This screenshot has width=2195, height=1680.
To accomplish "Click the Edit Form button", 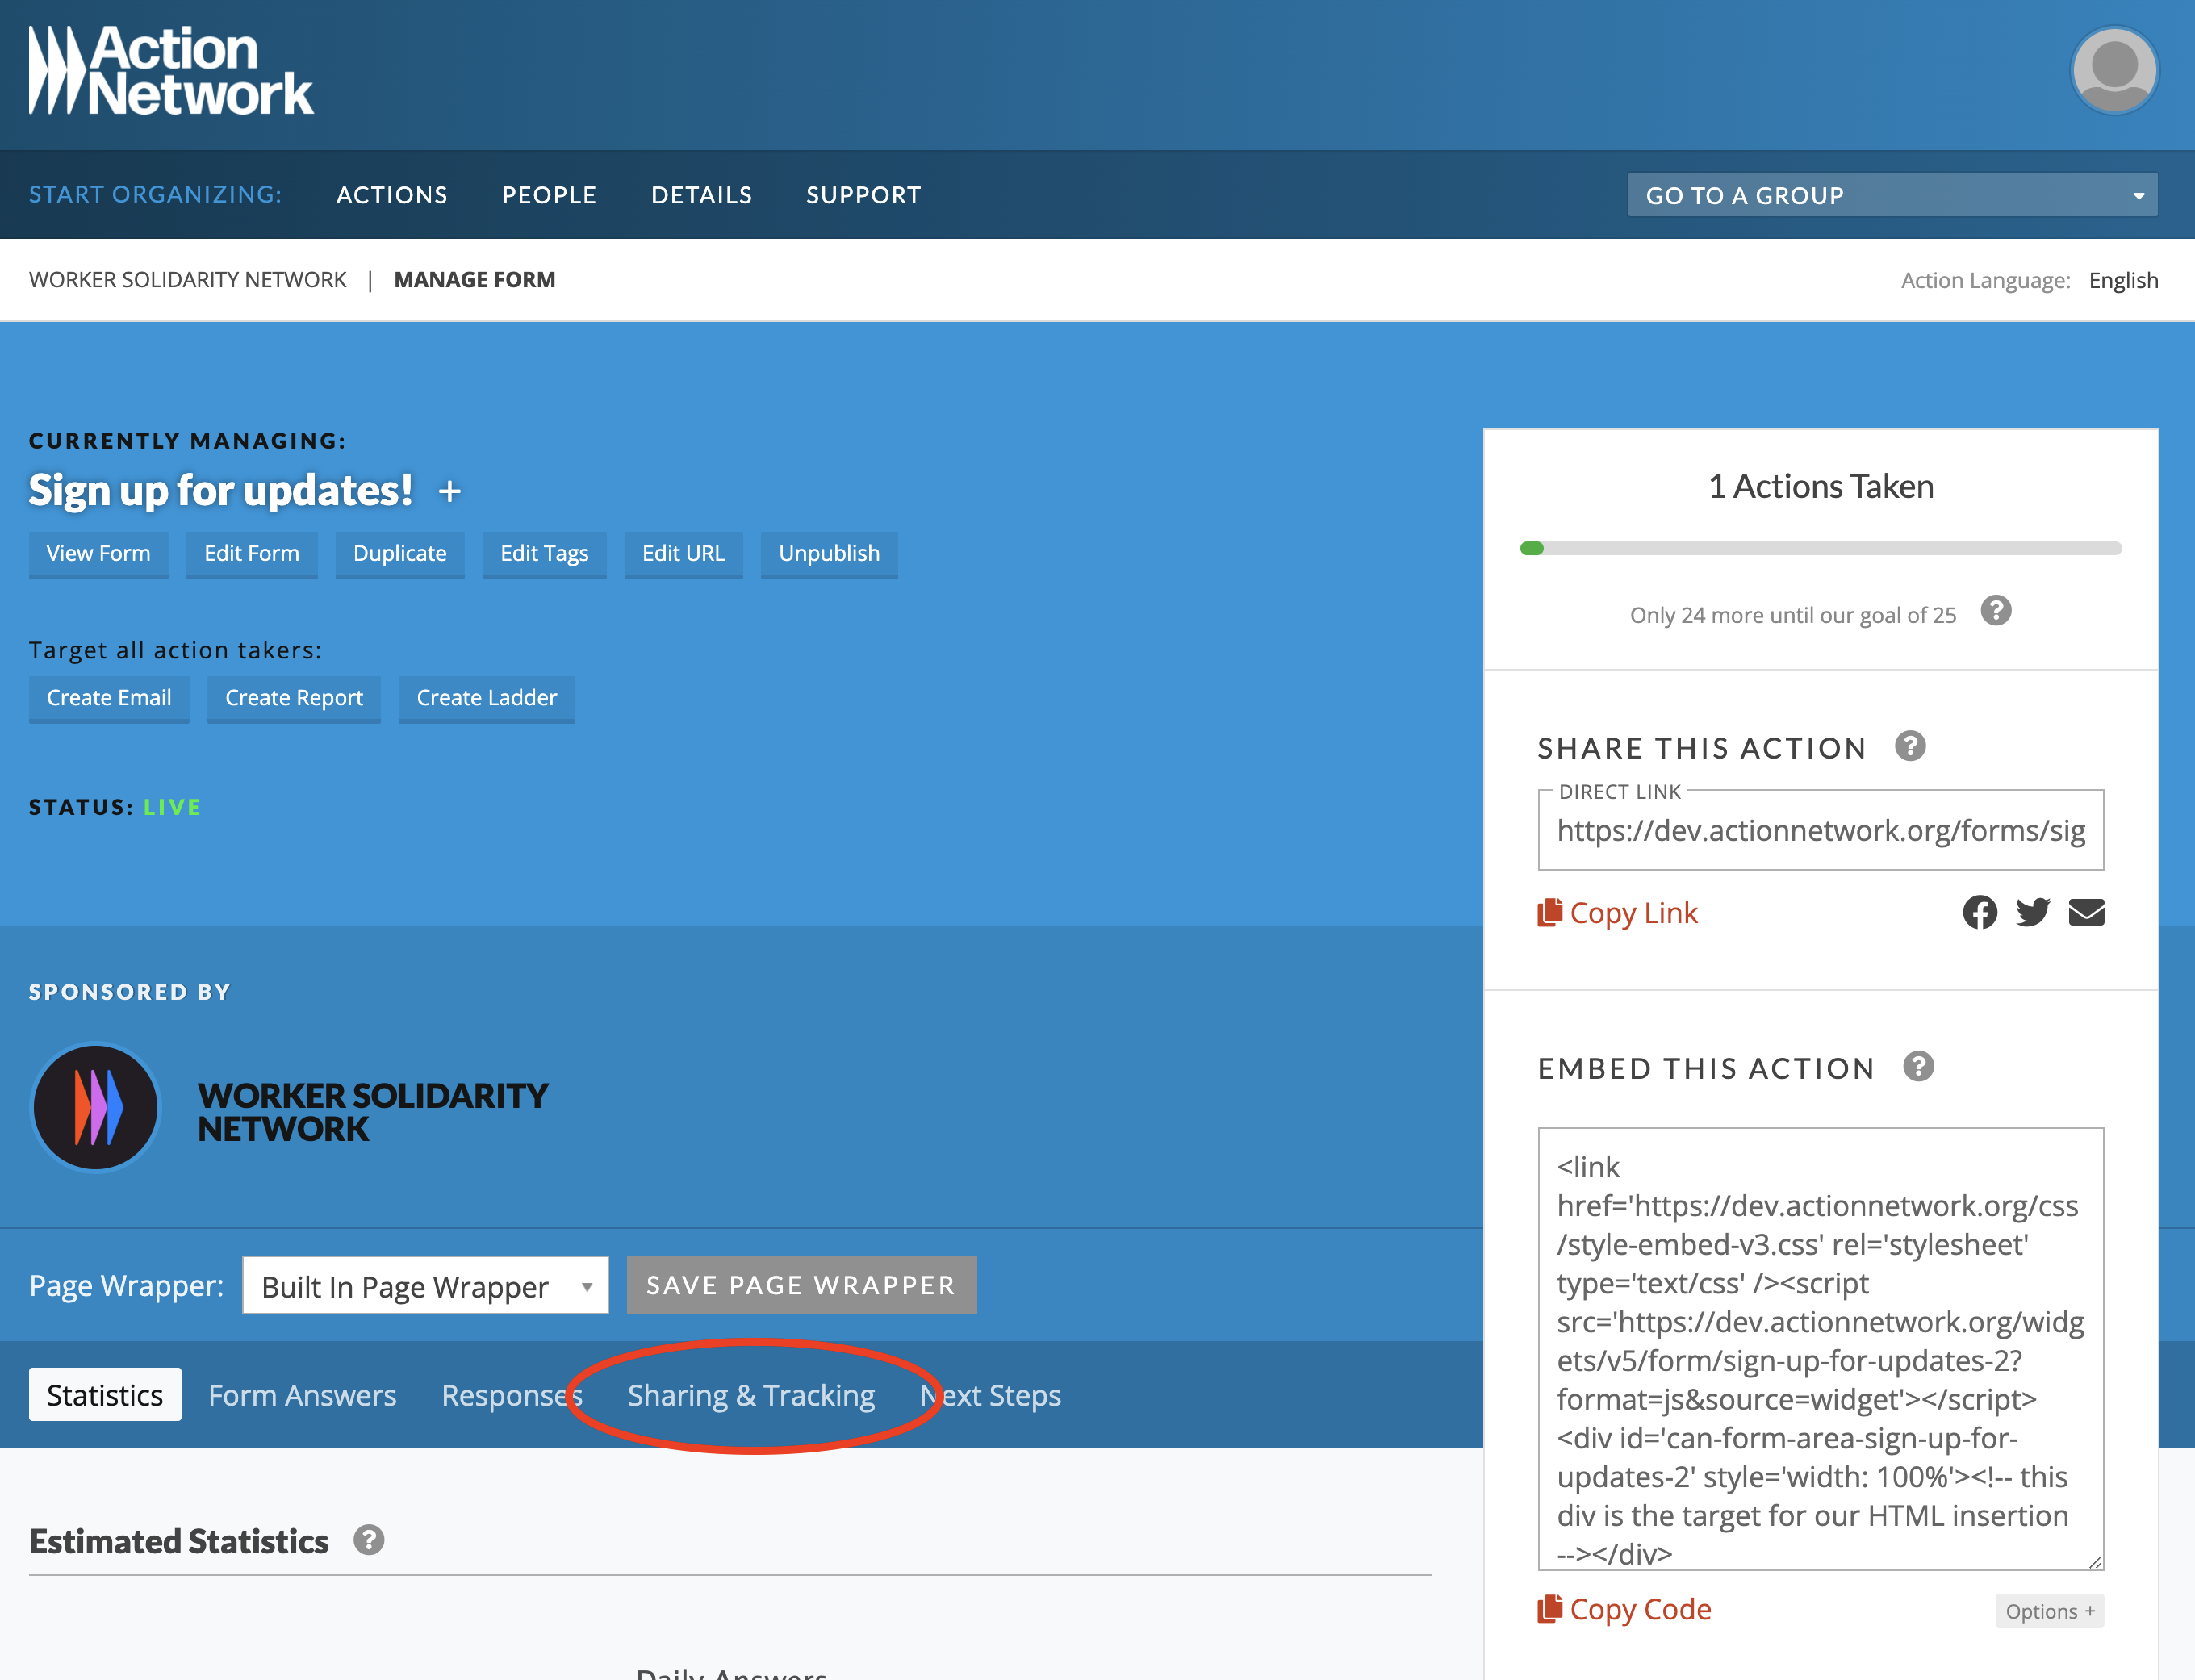I will coord(252,554).
